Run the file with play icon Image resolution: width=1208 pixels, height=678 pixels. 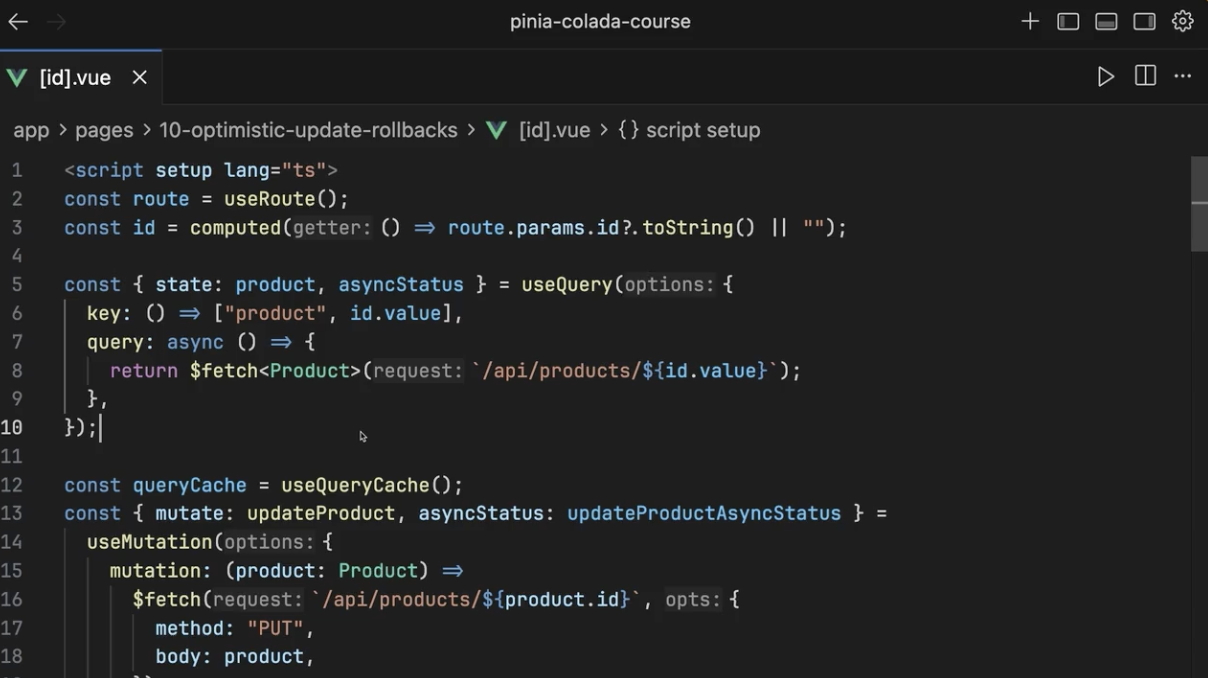1105,77
